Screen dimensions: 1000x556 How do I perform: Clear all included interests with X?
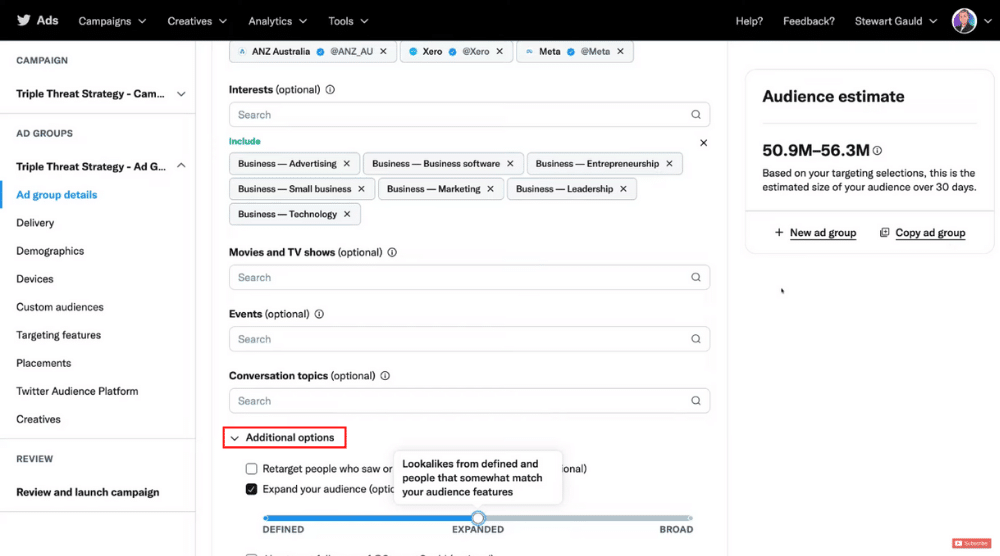pyautogui.click(x=703, y=143)
